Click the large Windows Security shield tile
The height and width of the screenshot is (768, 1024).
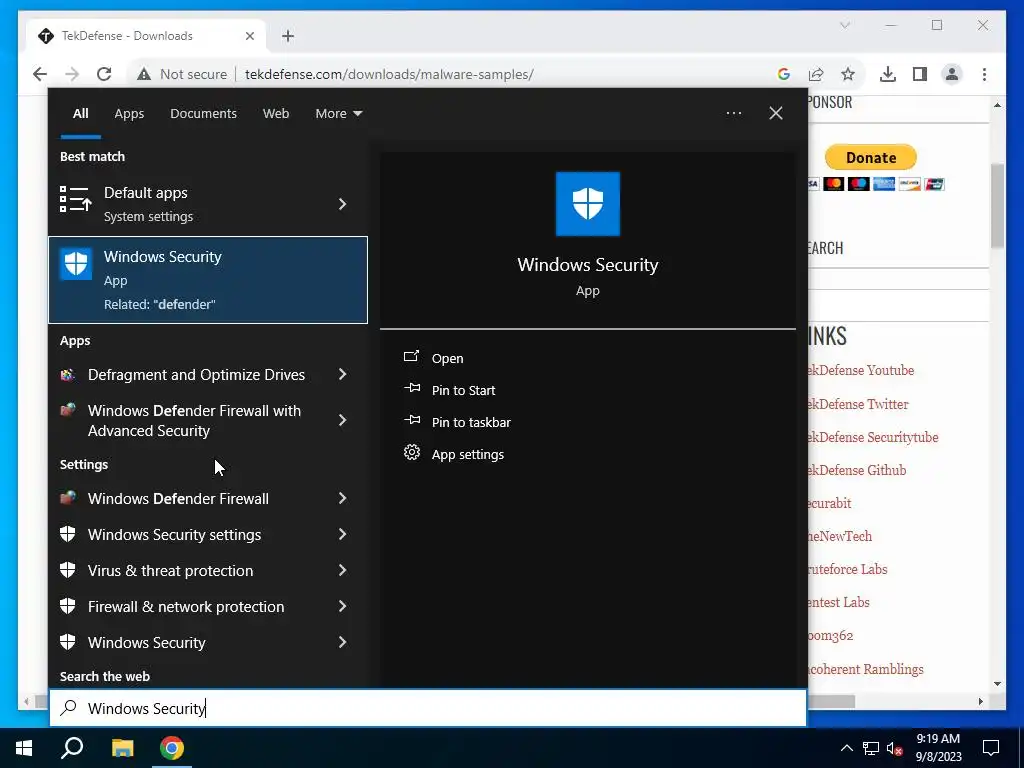pyautogui.click(x=588, y=204)
